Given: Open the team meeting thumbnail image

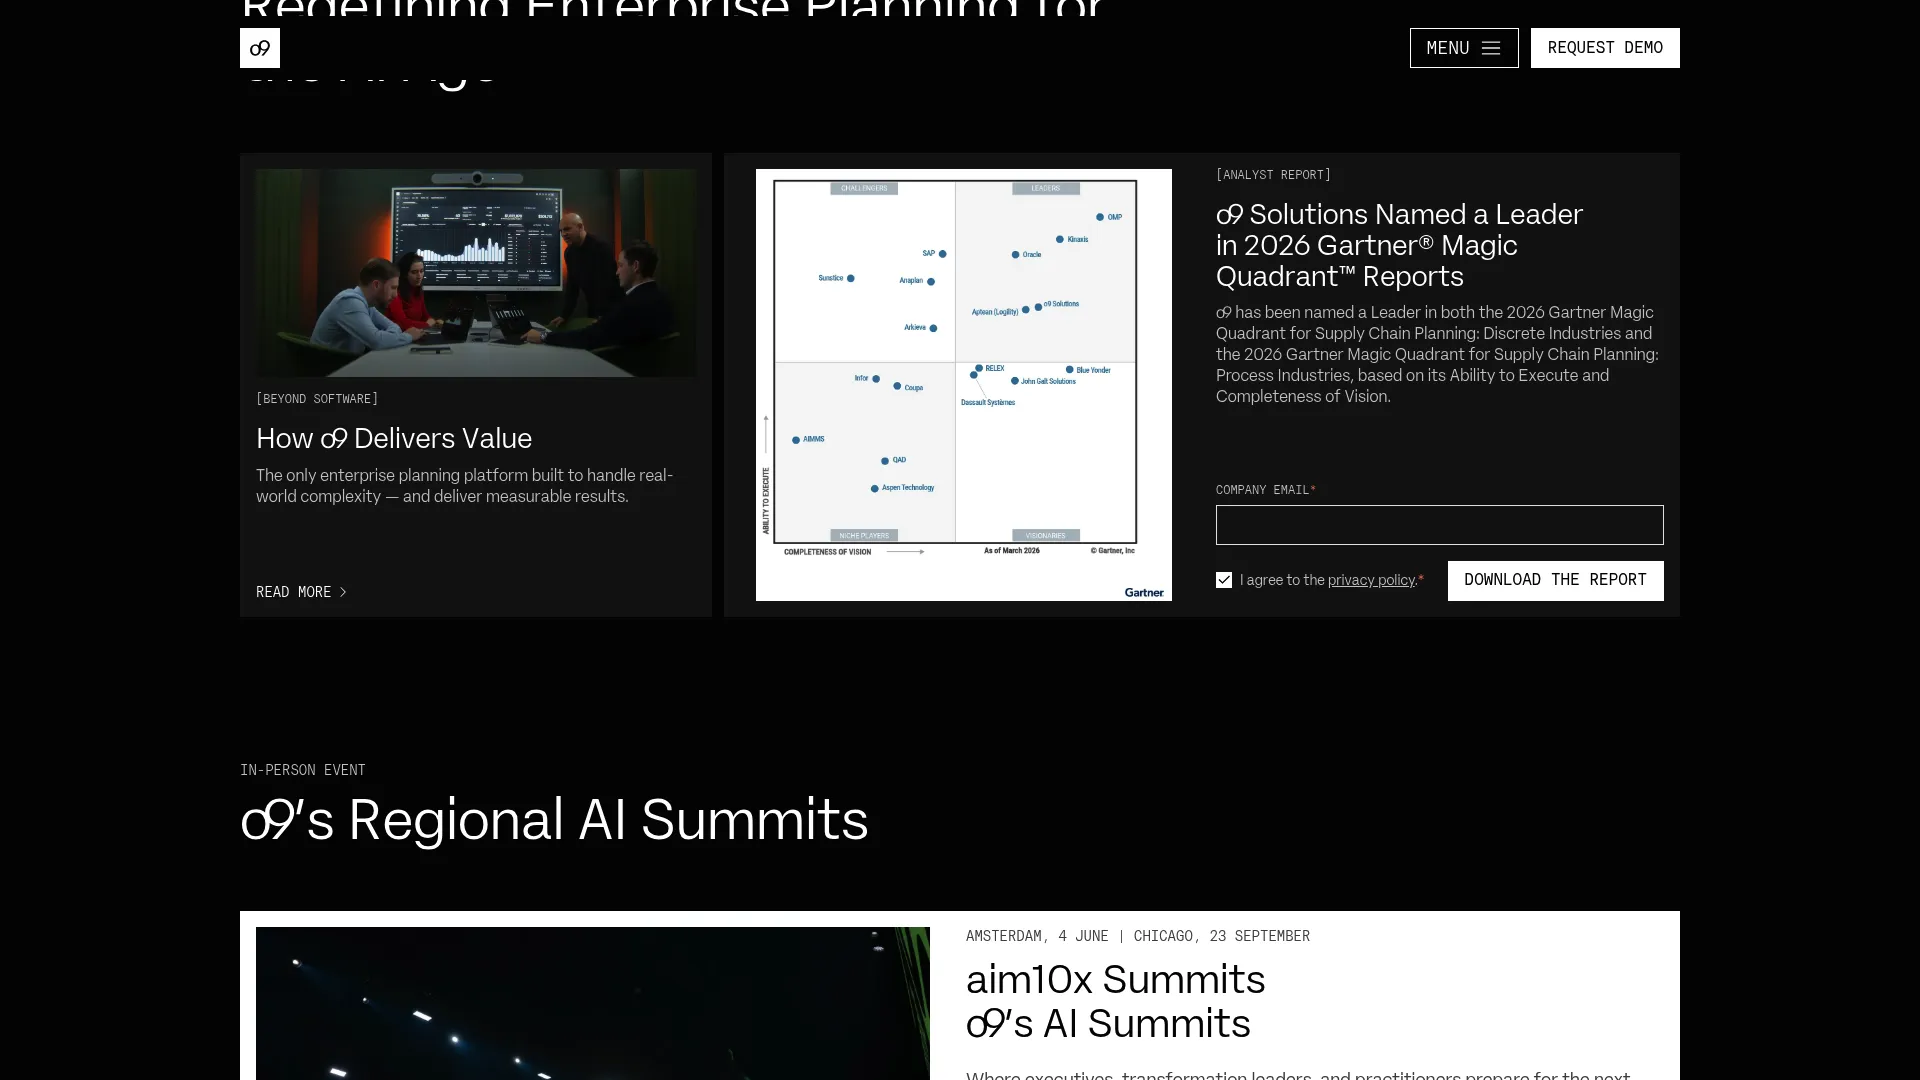Looking at the screenshot, I should tap(476, 273).
